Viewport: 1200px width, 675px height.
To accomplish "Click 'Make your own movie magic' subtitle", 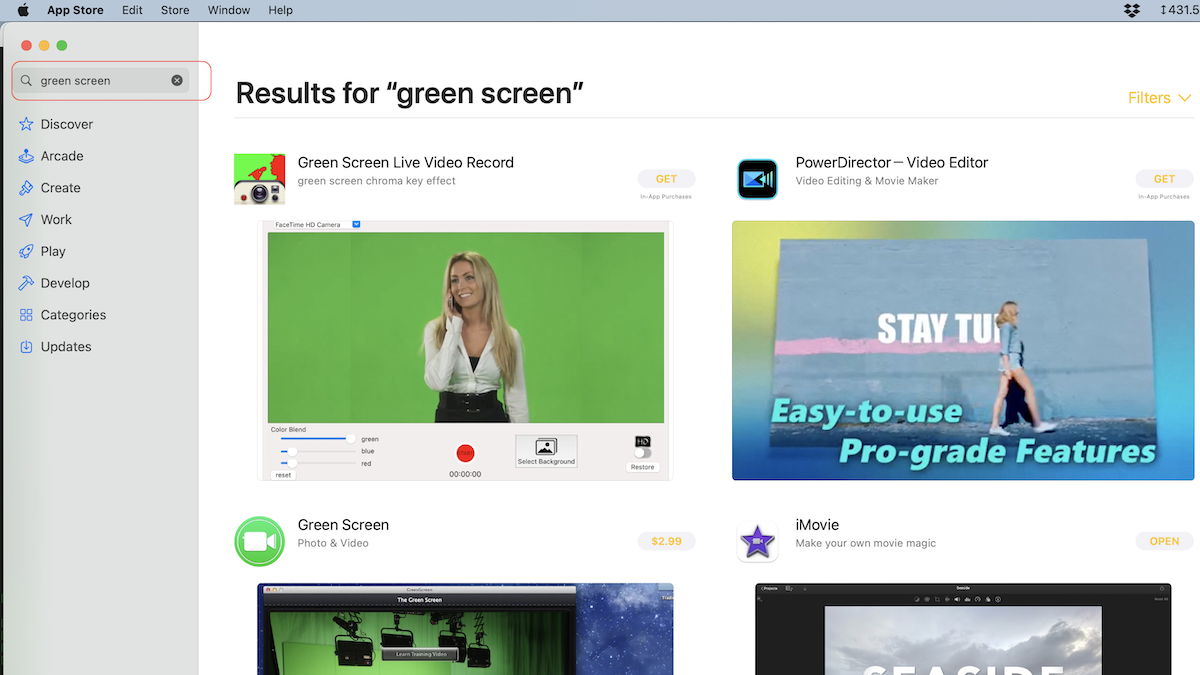I will click(x=866, y=543).
